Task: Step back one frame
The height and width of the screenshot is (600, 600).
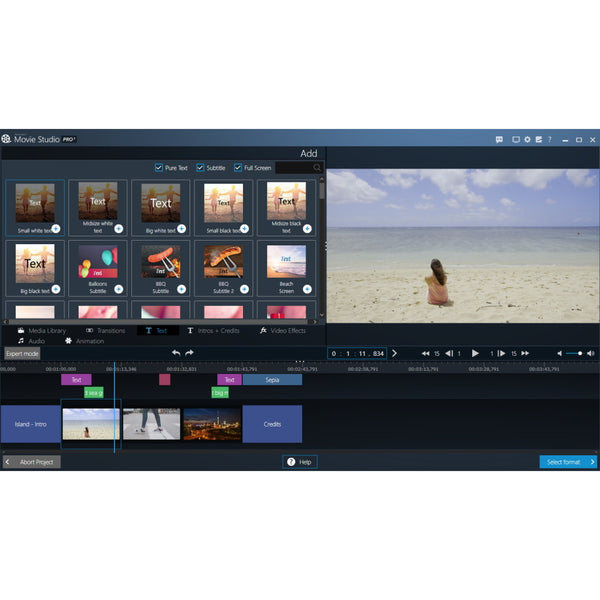Action: point(449,354)
